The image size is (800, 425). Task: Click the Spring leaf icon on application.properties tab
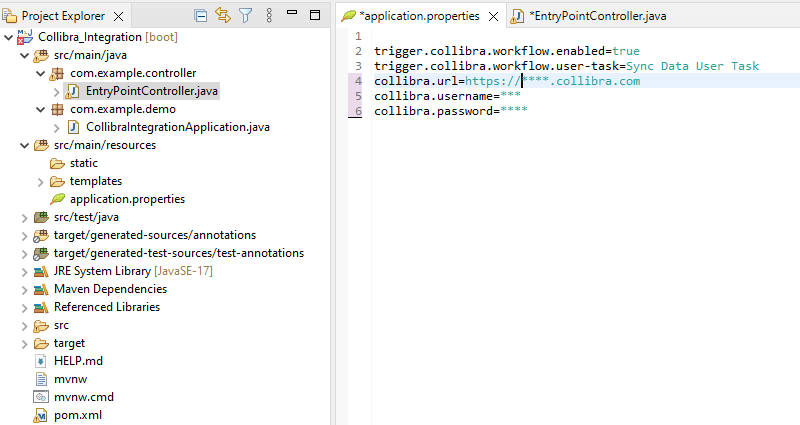(348, 16)
